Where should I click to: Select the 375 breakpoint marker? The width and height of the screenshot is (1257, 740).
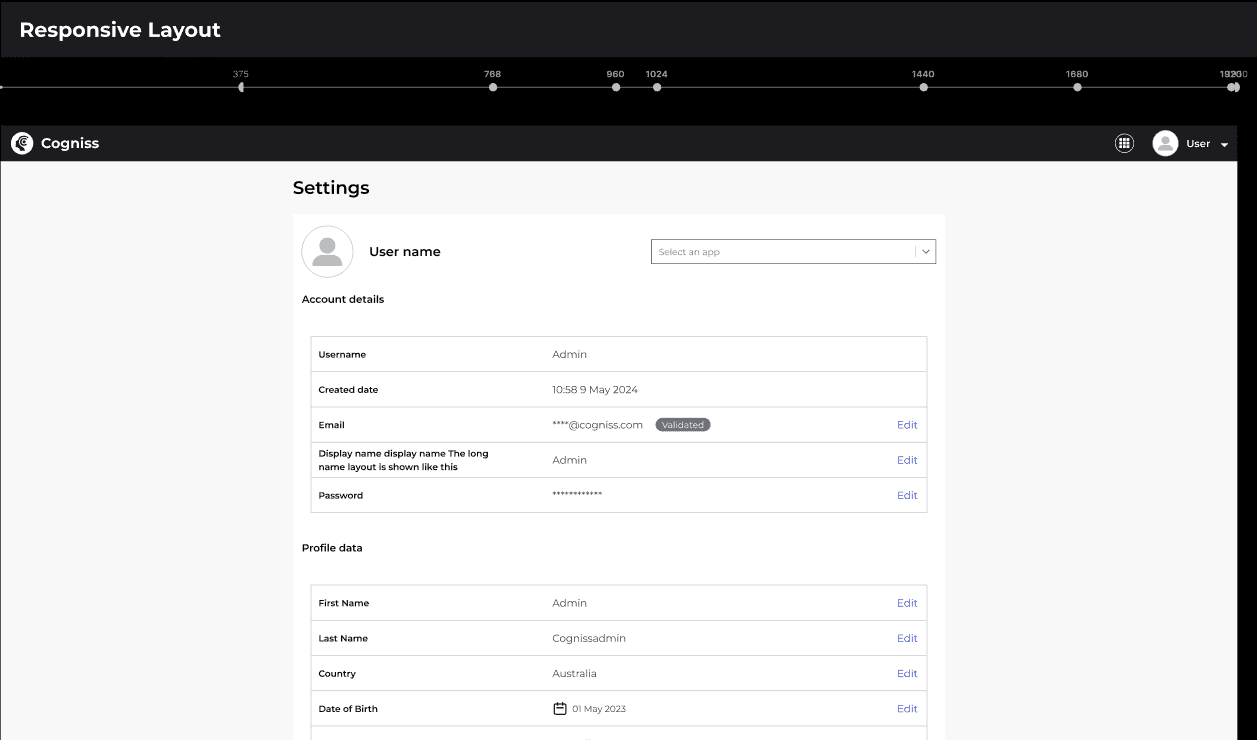241,87
